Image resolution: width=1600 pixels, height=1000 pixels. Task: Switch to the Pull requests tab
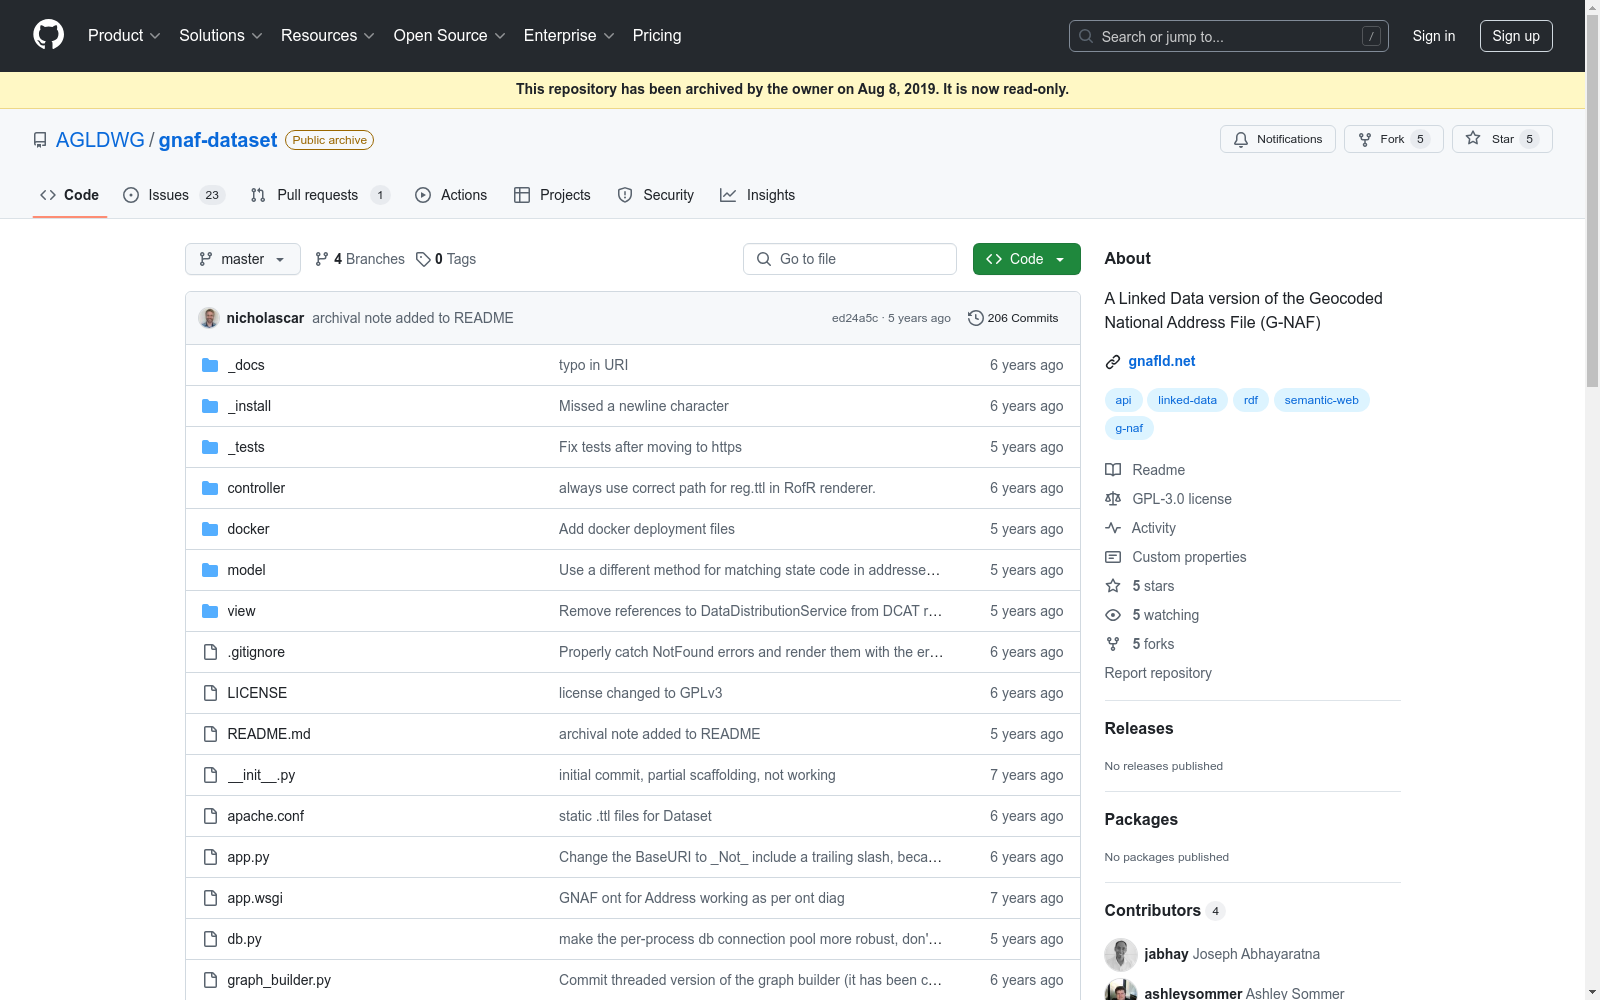tap(320, 195)
